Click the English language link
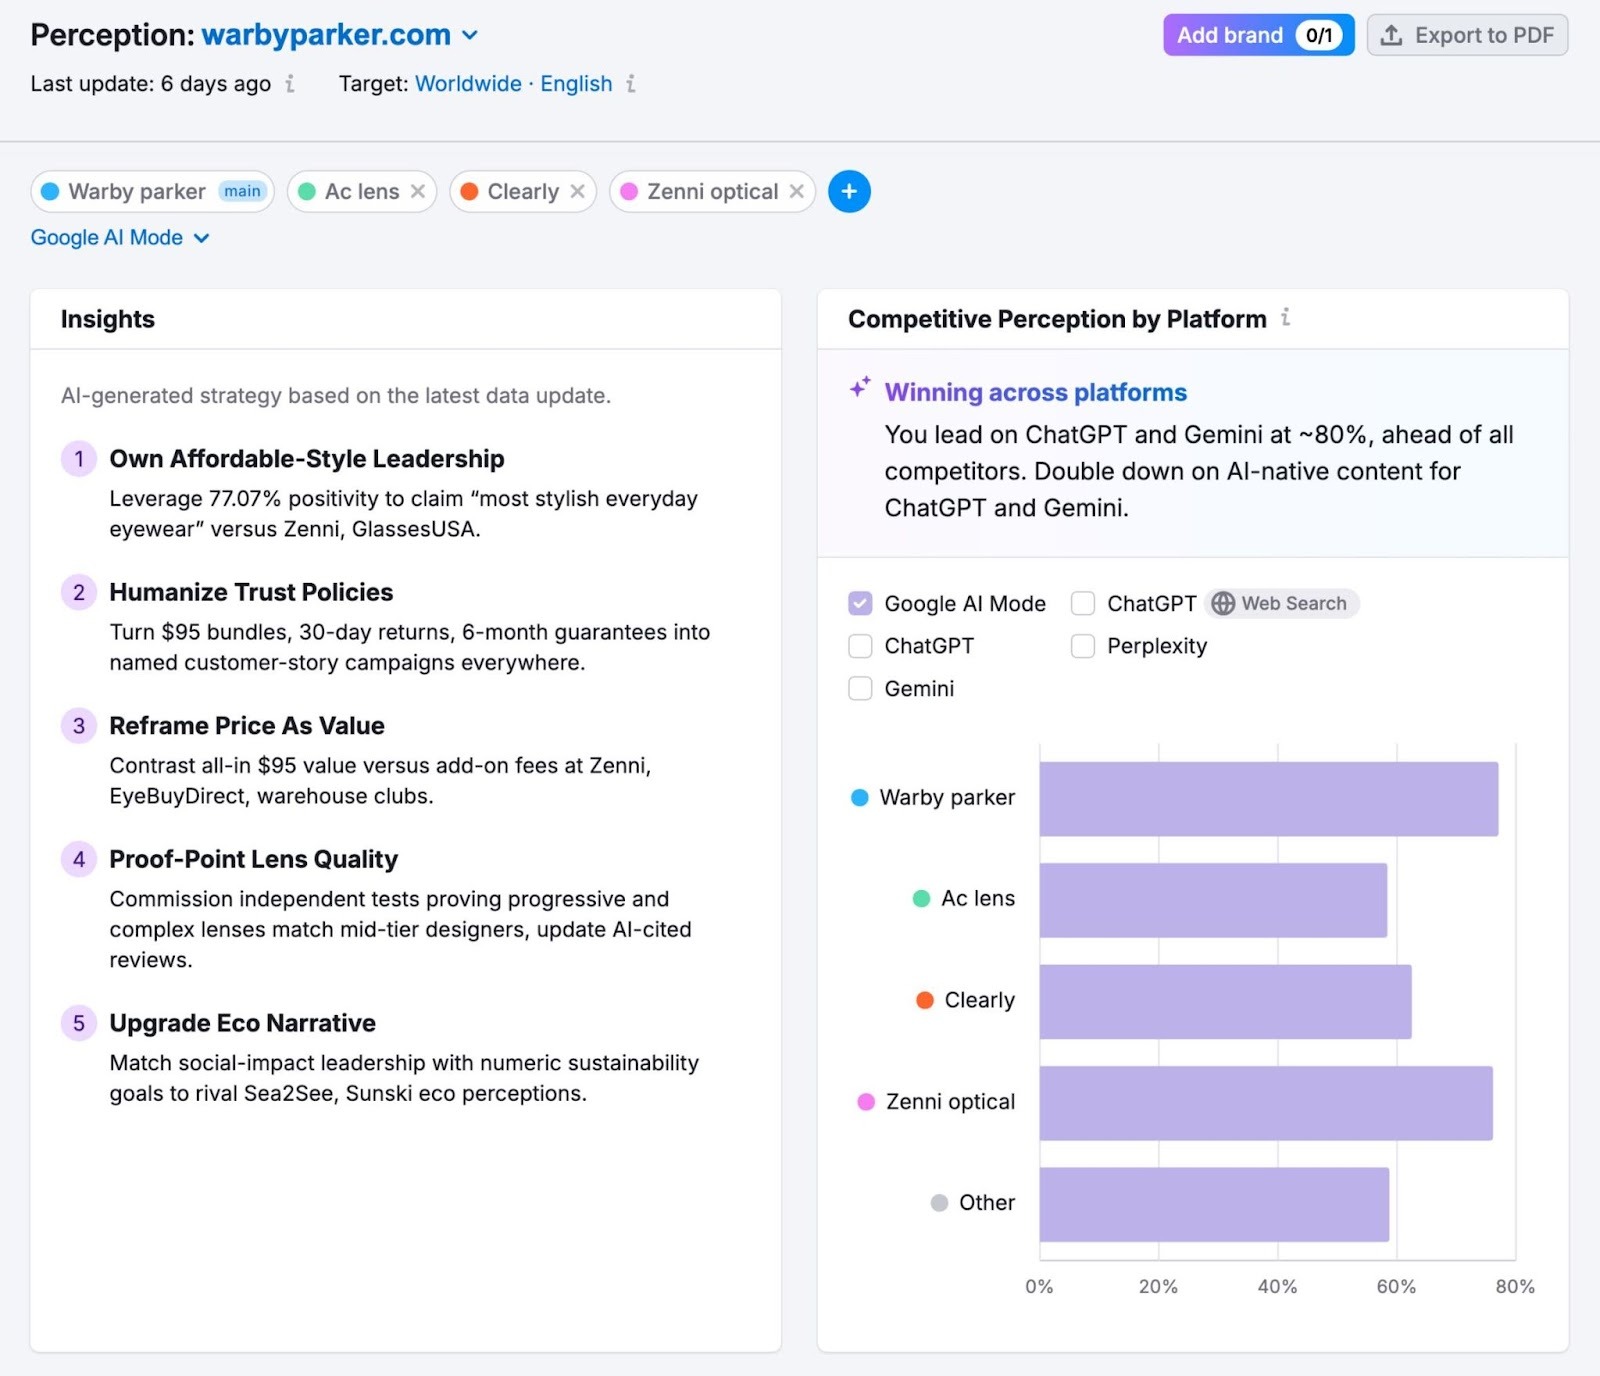The image size is (1600, 1376). [x=576, y=84]
